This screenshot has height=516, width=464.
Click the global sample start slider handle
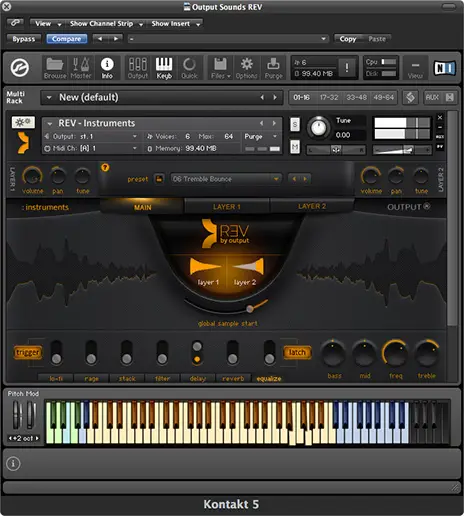(249, 309)
